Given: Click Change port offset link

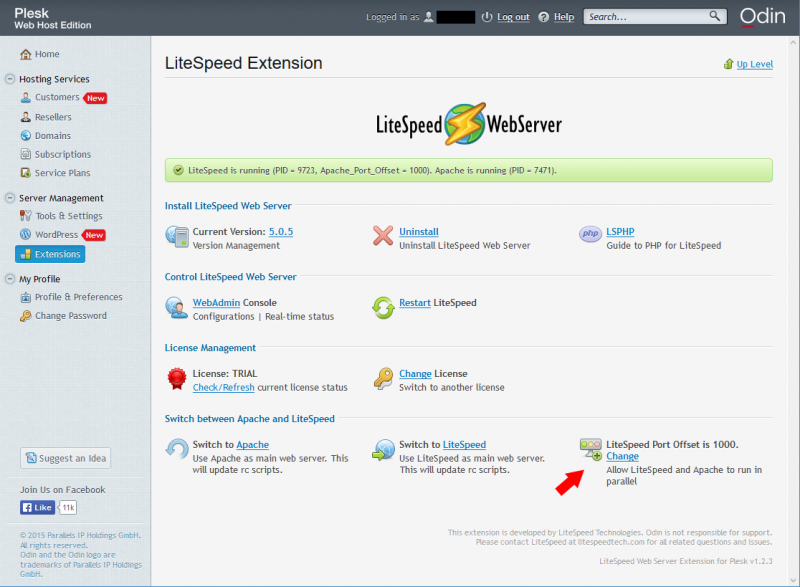Looking at the screenshot, I should point(622,456).
